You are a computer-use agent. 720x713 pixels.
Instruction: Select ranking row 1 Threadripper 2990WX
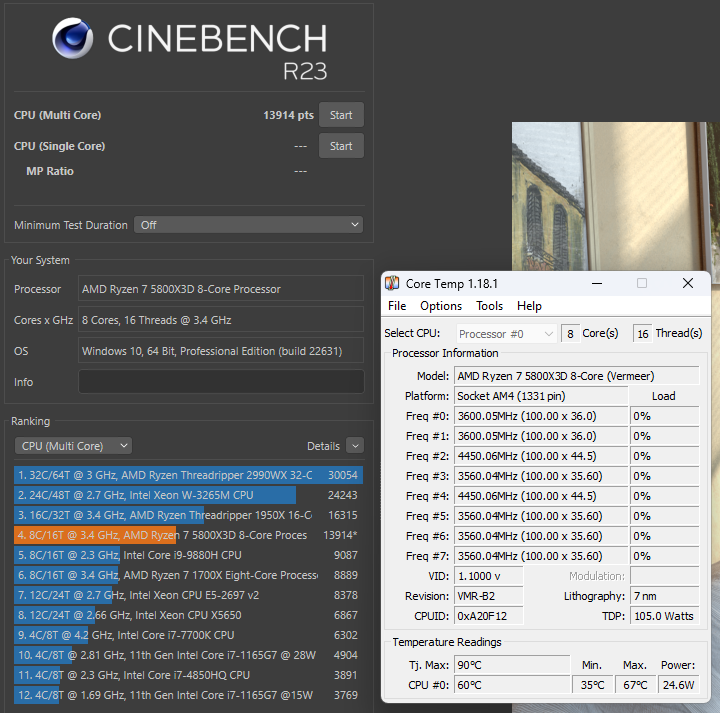(x=188, y=475)
